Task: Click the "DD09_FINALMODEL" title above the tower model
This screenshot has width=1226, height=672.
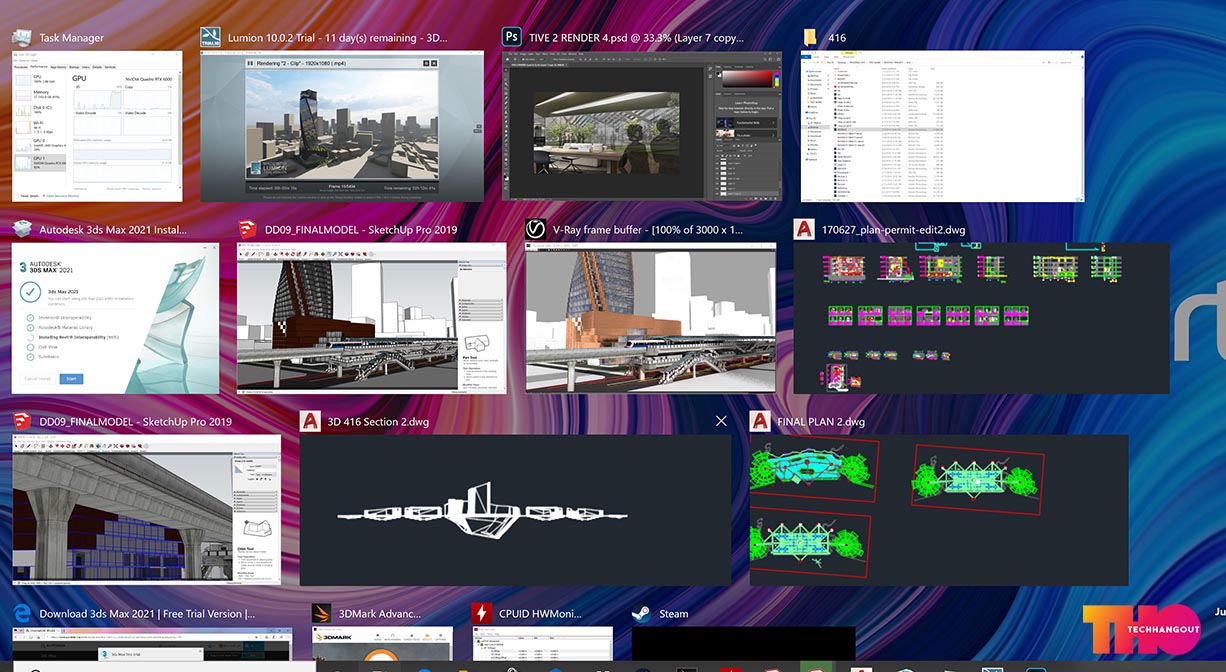Action: point(361,230)
